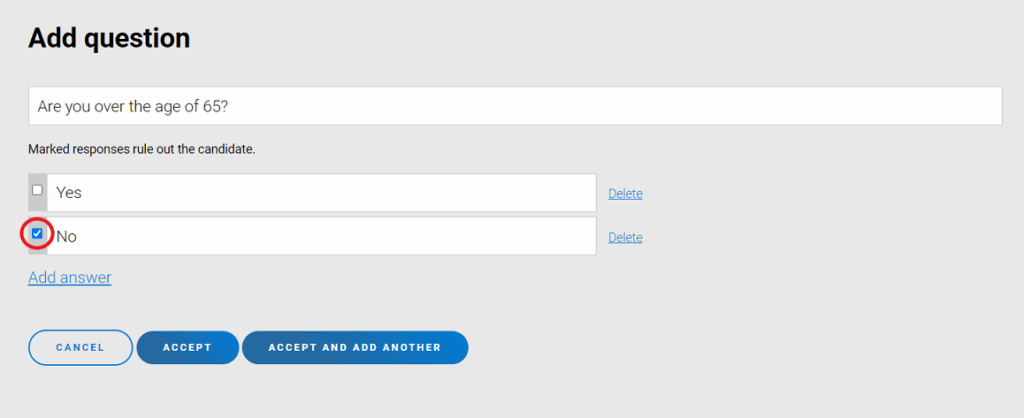Save the question with Accept
The height and width of the screenshot is (418, 1024).
(x=187, y=348)
